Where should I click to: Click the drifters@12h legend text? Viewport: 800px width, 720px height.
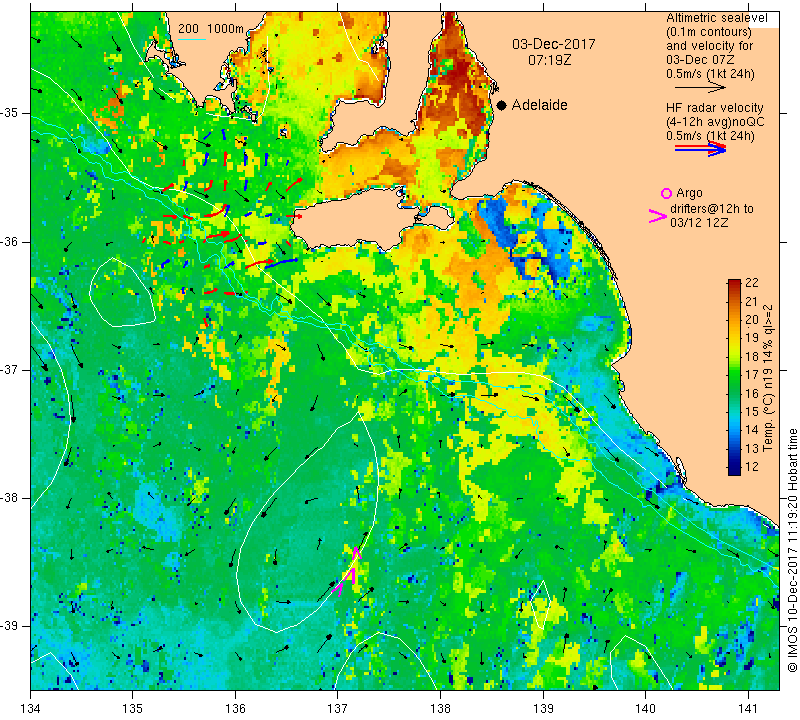click(x=712, y=209)
